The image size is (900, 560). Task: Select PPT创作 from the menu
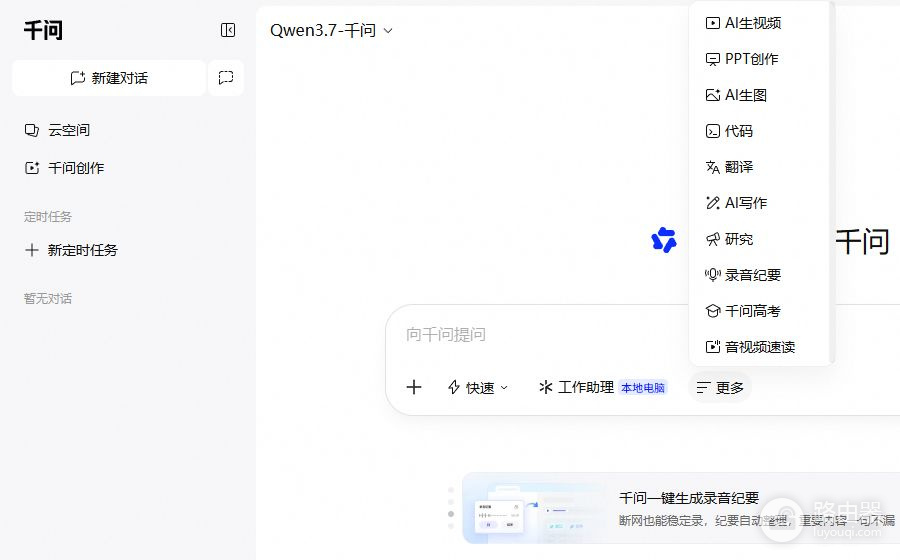coord(760,59)
